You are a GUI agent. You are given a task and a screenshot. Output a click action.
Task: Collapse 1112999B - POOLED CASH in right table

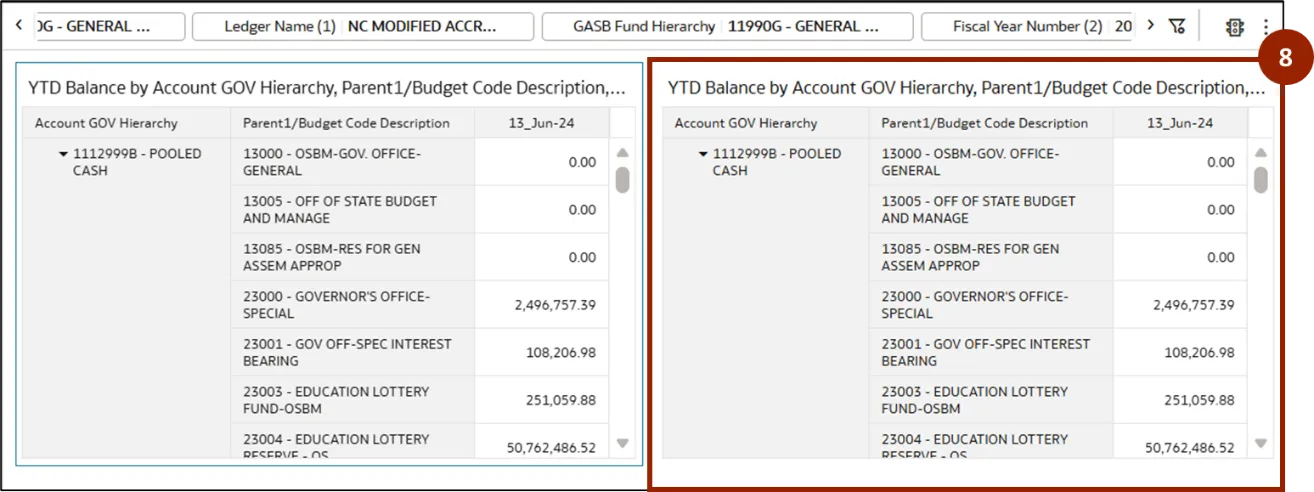point(703,154)
